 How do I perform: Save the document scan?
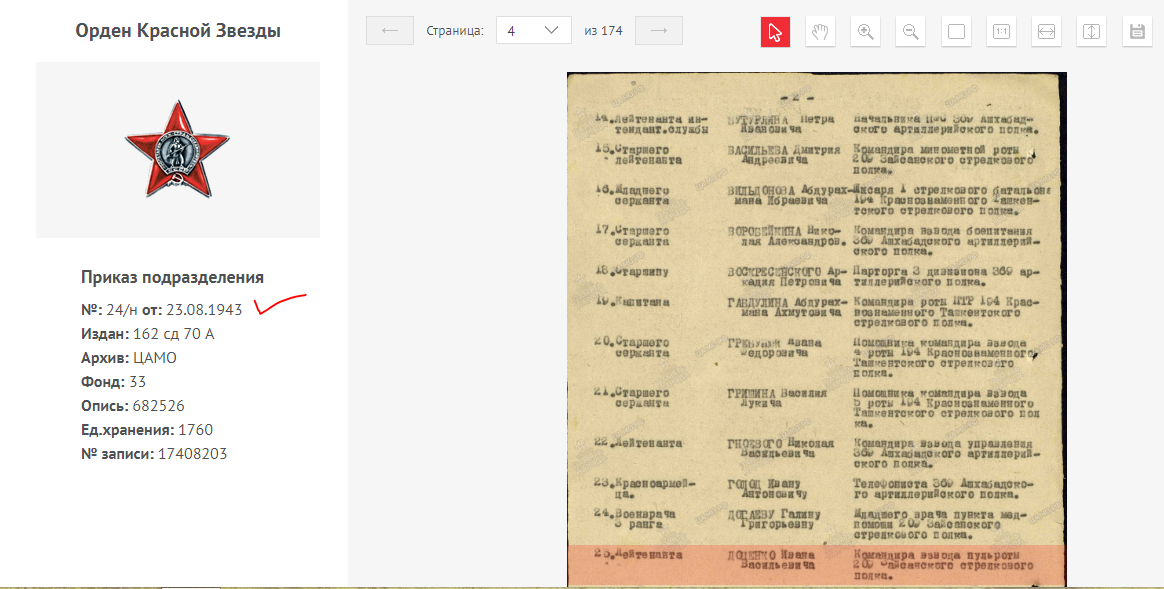[x=1137, y=31]
